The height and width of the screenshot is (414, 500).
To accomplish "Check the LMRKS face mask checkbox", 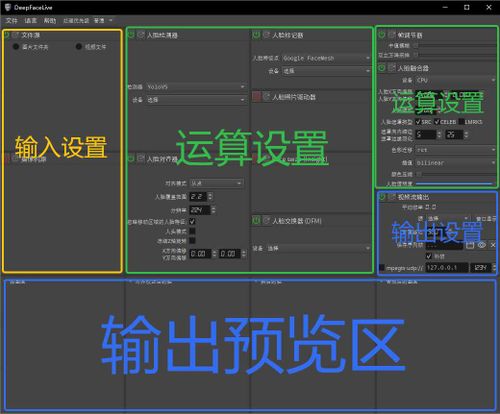I will 461,122.
